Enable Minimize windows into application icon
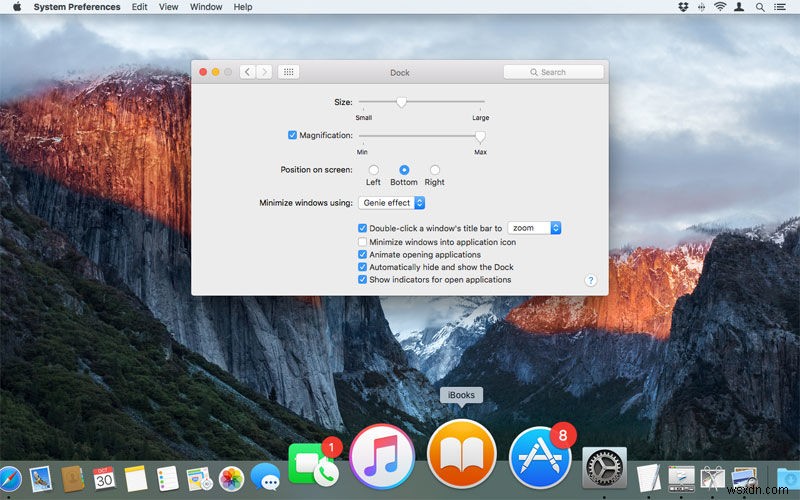The height and width of the screenshot is (500, 800). click(362, 242)
